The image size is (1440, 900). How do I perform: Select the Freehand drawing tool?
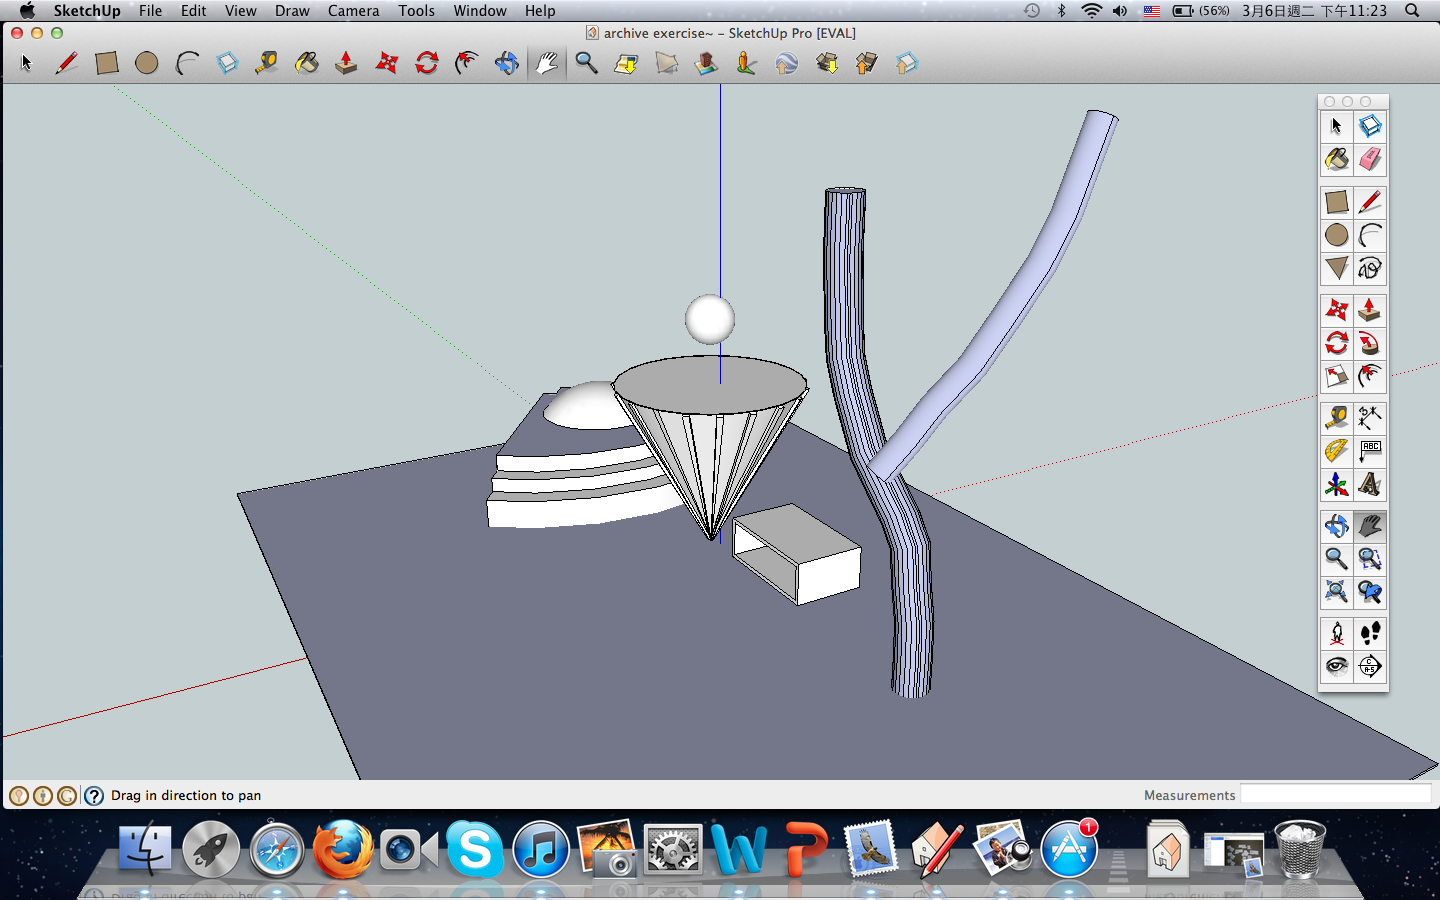click(x=1370, y=268)
